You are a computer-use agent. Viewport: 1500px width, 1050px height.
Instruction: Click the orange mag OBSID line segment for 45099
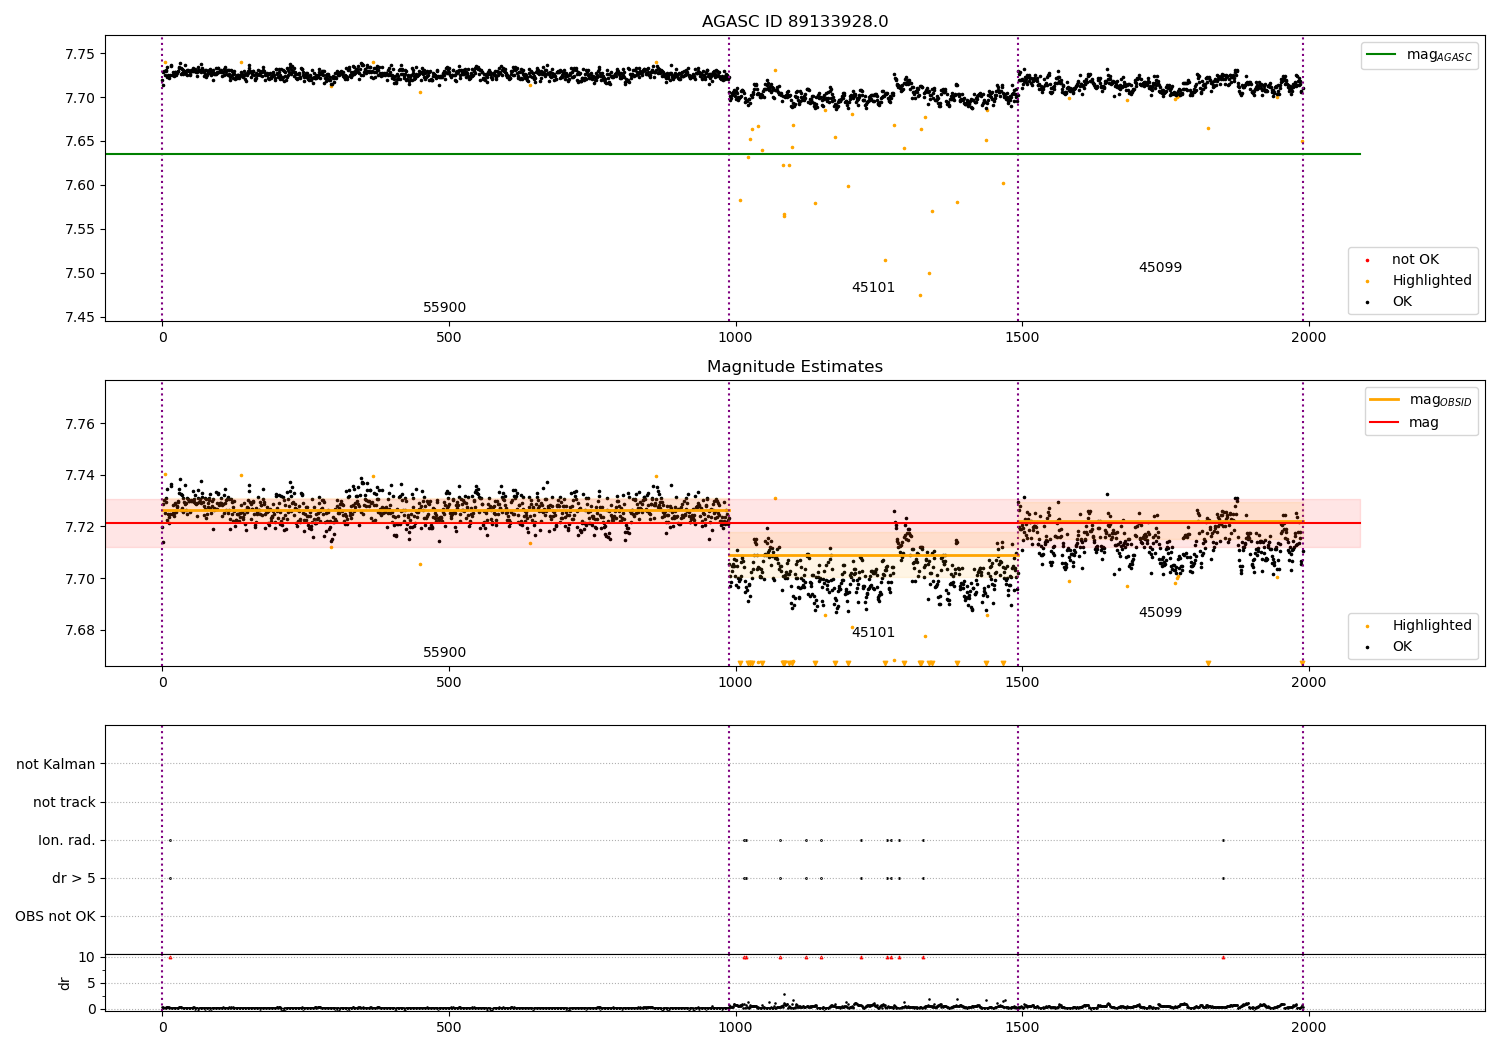coord(1160,522)
